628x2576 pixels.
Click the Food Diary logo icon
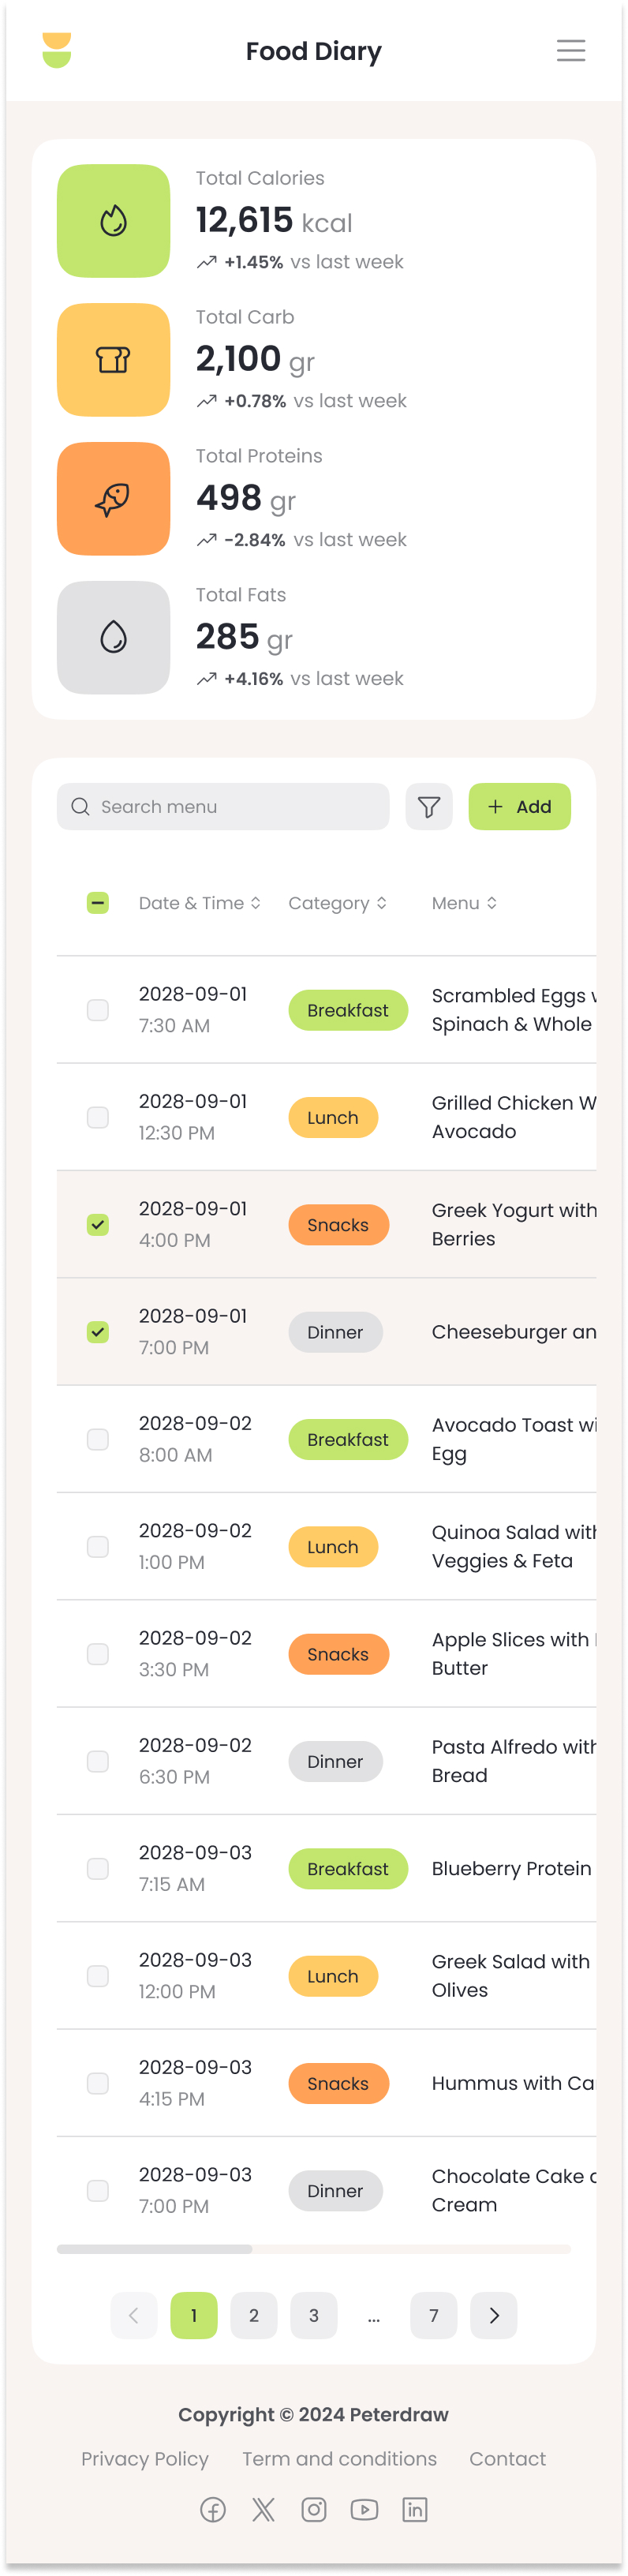point(57,50)
